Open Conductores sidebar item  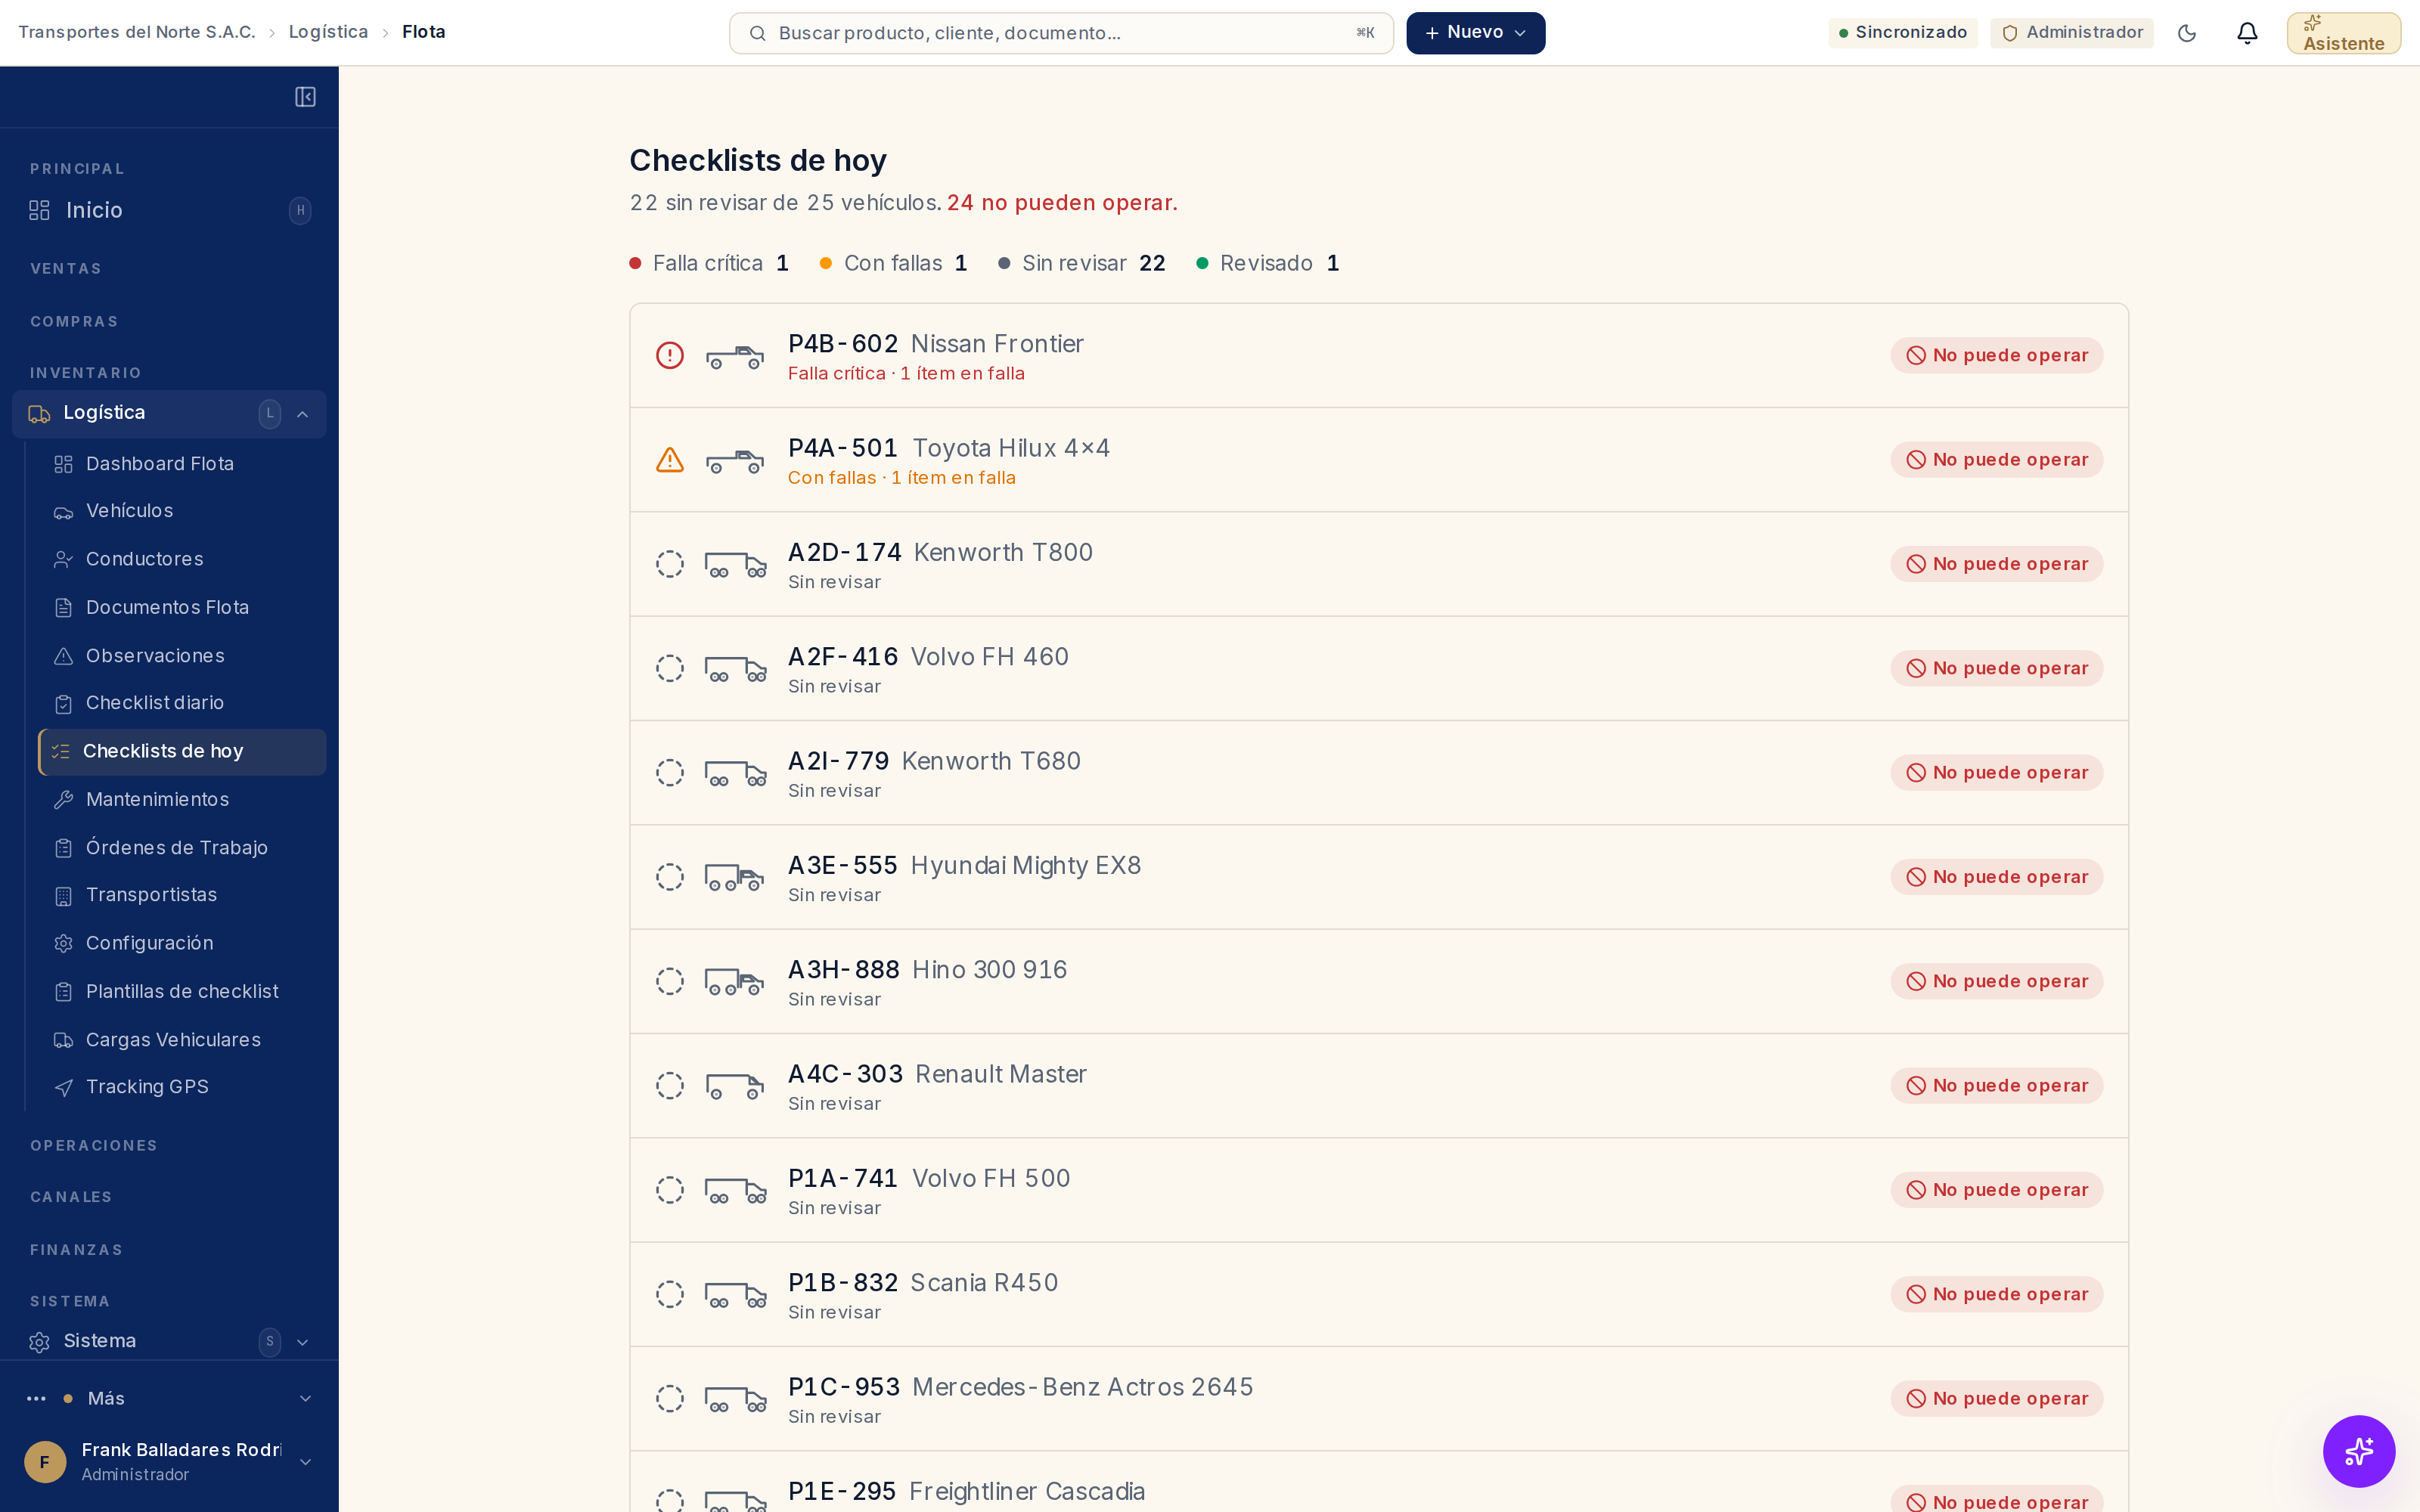click(181, 559)
